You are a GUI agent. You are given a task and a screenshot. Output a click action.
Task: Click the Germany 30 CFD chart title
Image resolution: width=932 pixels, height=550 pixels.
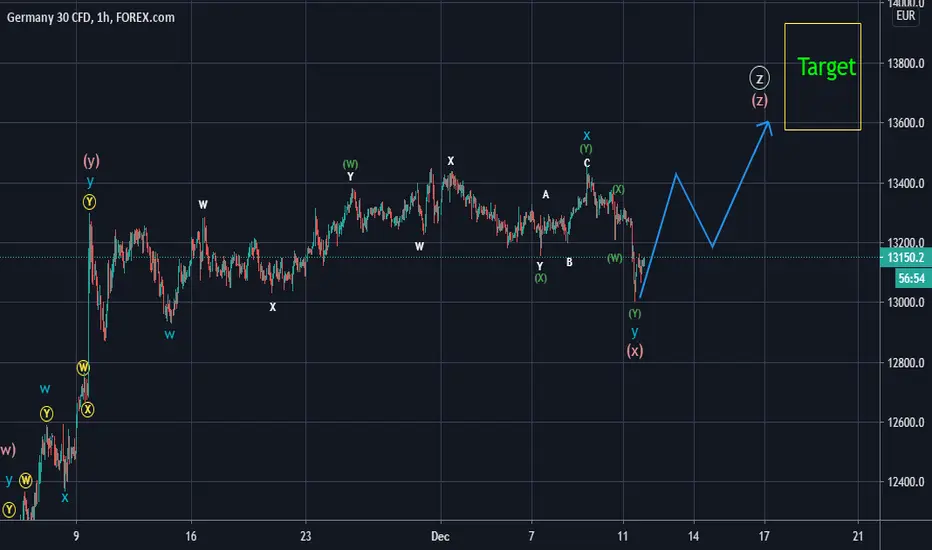[x=91, y=18]
